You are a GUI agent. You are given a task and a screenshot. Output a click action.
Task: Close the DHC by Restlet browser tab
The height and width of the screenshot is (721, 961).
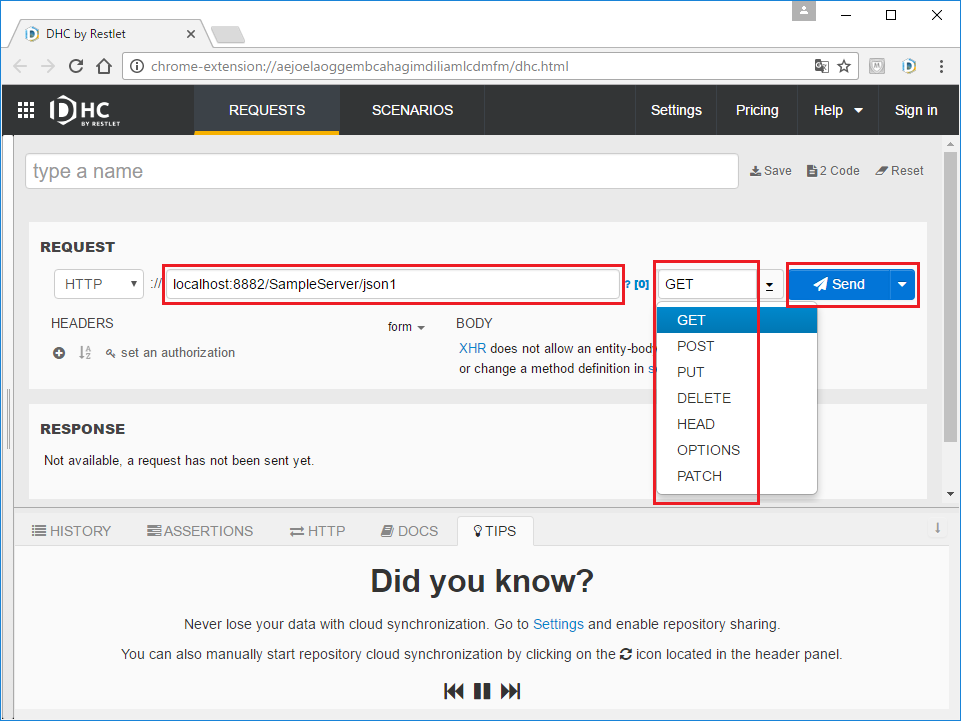[191, 34]
